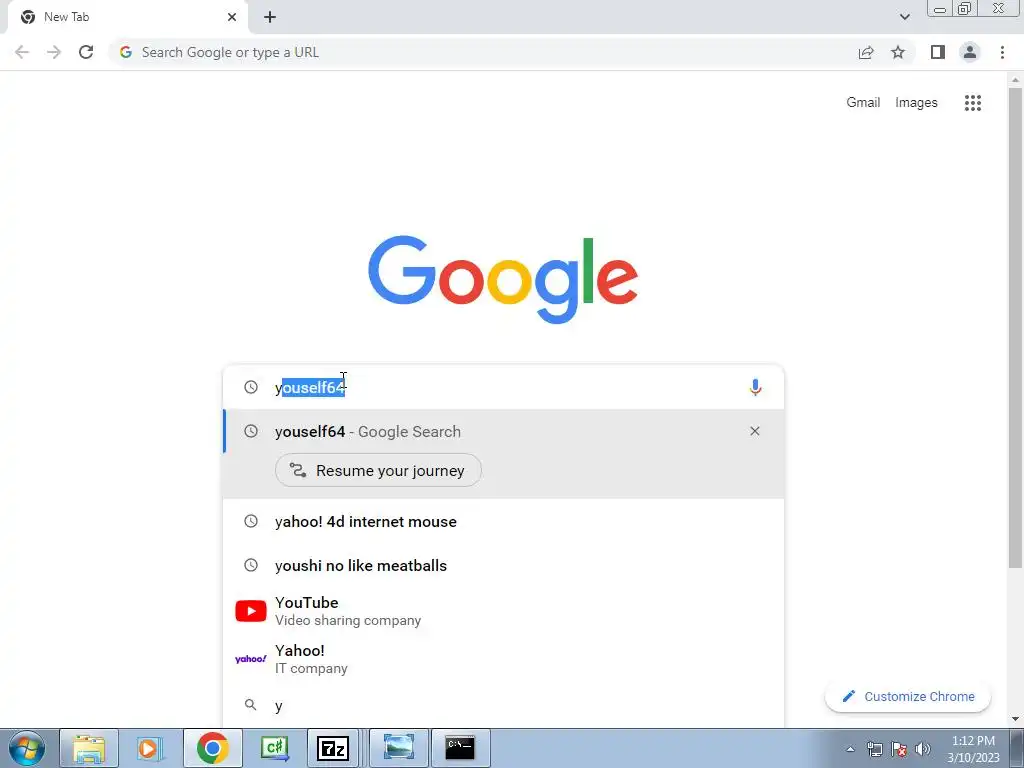Click clock icon next to yahoo! 4d internet mouse
The width and height of the screenshot is (1024, 768).
[x=251, y=521]
